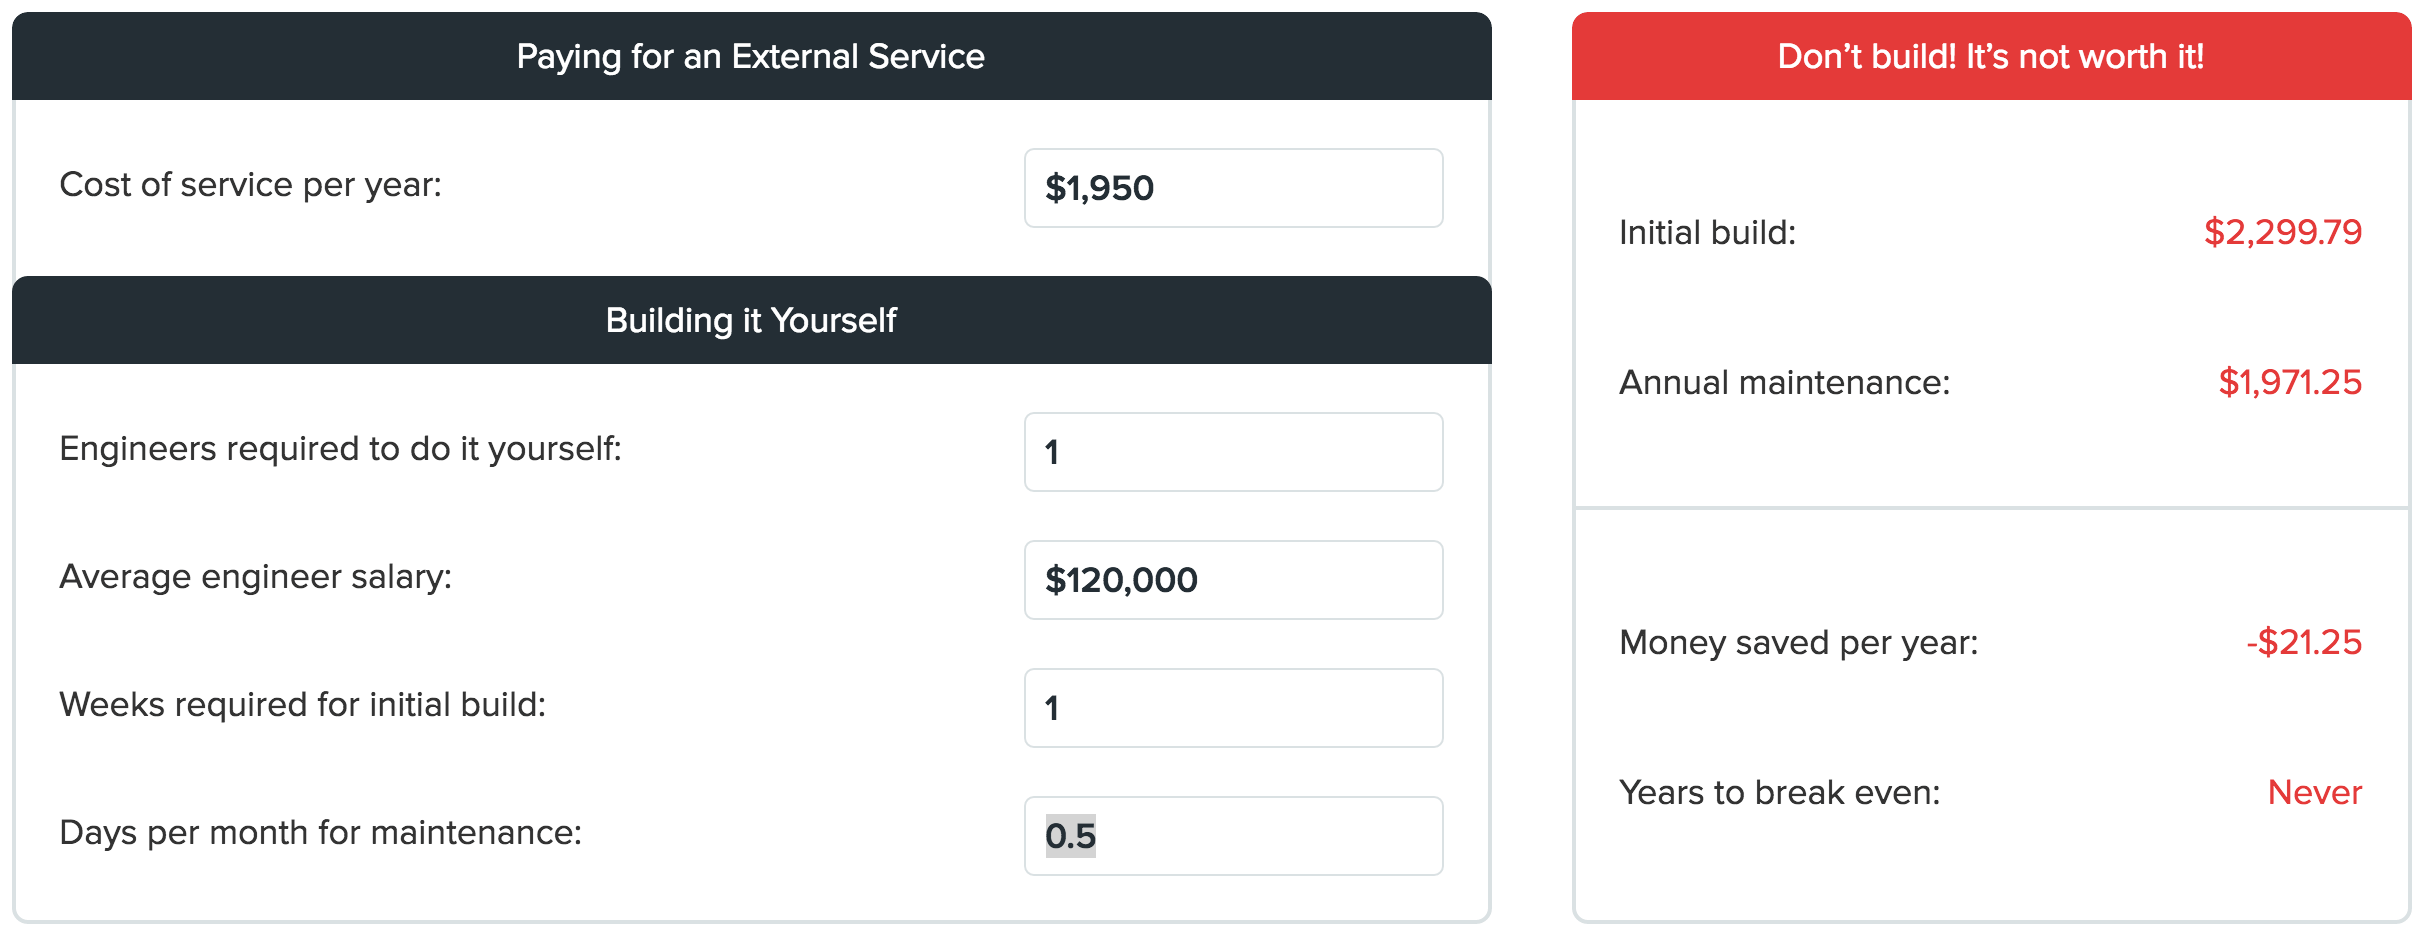Click the "Average engineer salary" label

(x=255, y=577)
